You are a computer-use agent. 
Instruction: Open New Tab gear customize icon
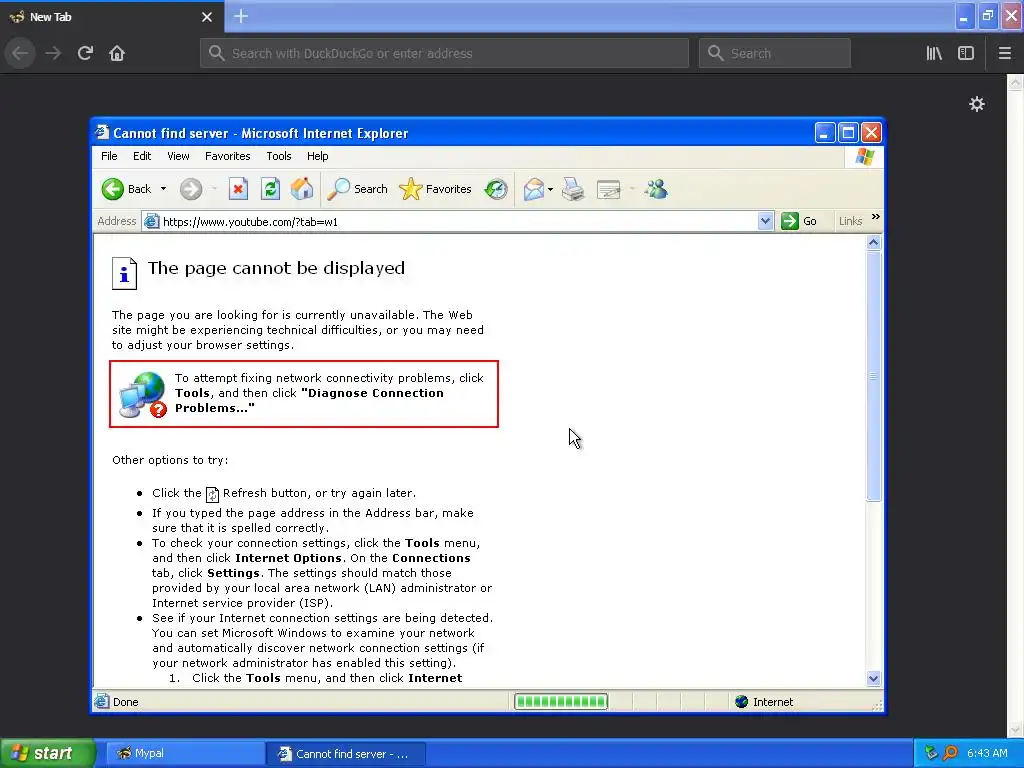(x=976, y=104)
